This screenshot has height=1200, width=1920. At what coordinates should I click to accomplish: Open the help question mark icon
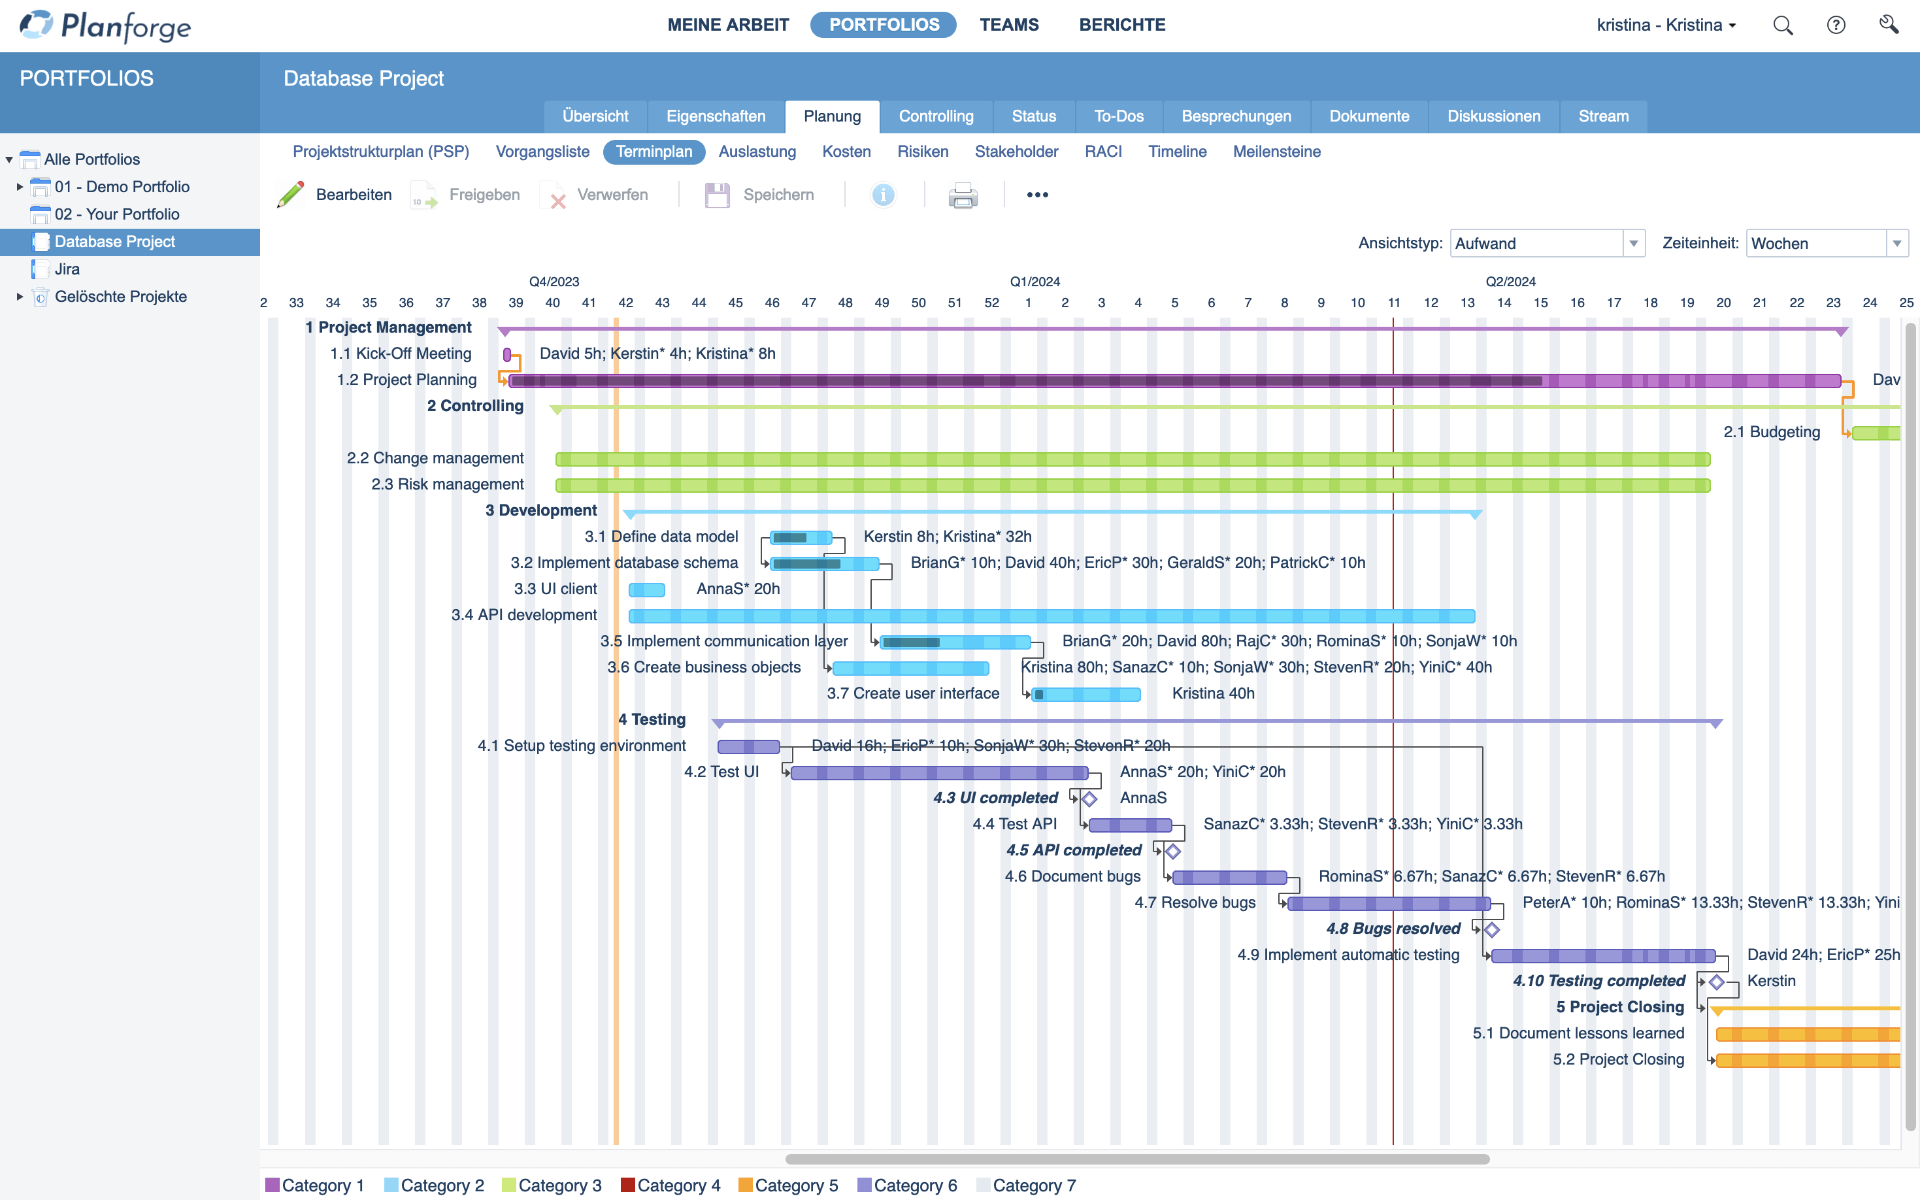[1836, 25]
